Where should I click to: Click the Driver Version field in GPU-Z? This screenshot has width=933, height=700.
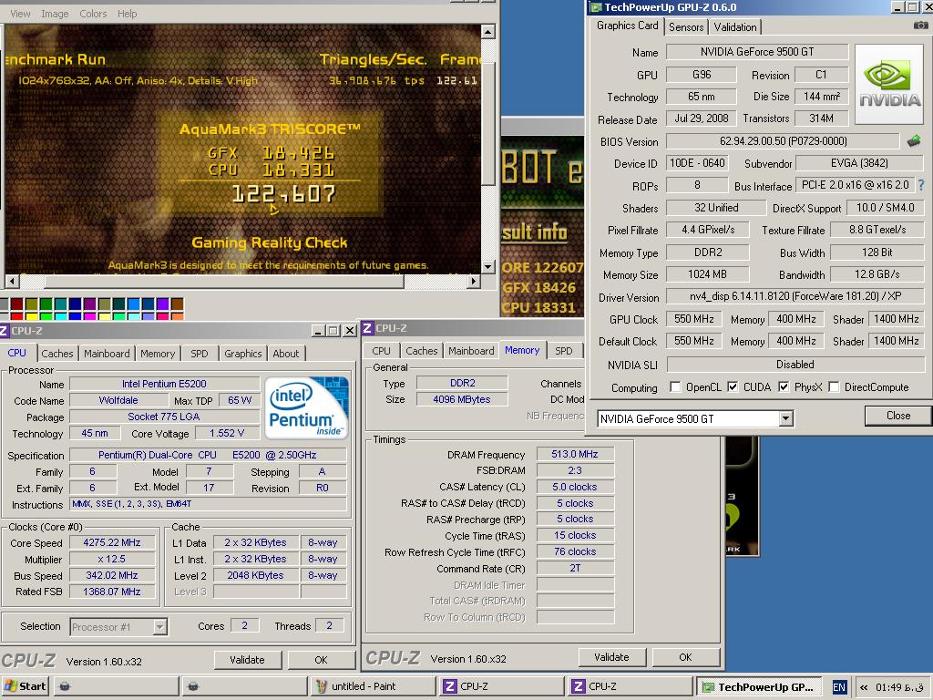click(x=795, y=296)
